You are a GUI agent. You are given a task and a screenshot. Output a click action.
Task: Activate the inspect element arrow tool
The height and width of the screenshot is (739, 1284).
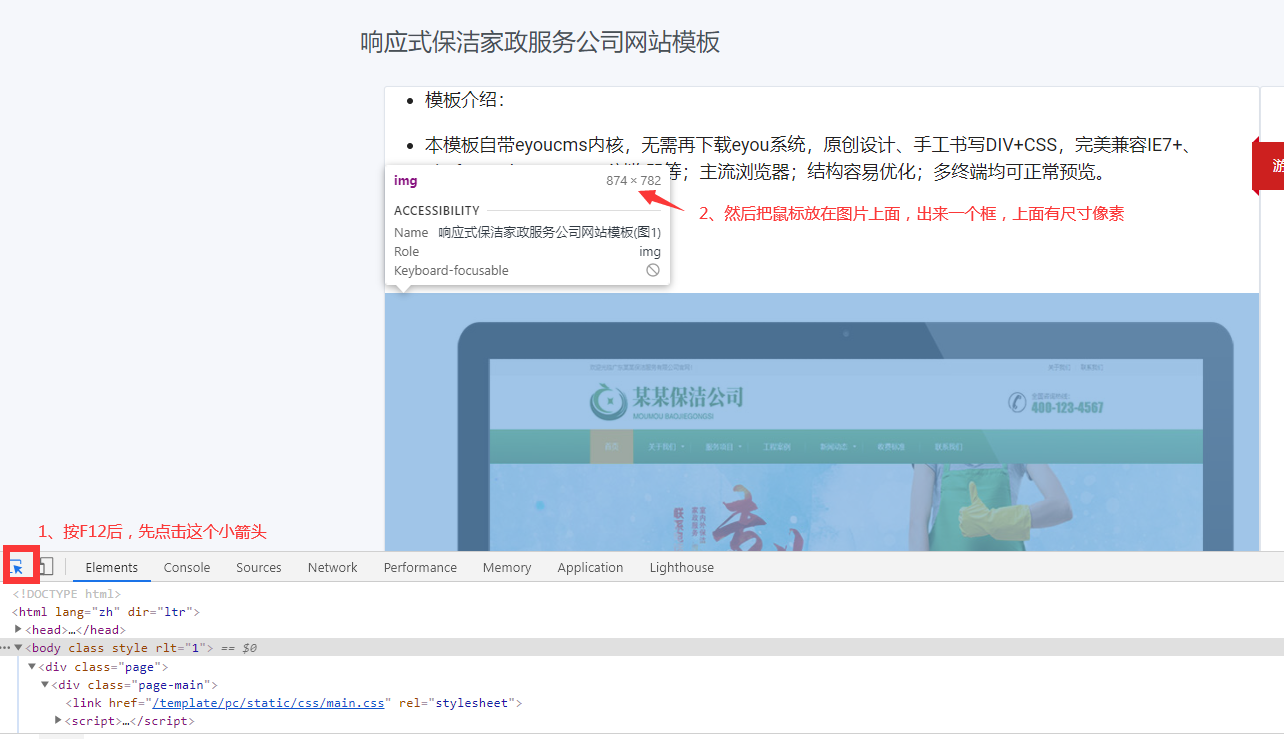17,567
